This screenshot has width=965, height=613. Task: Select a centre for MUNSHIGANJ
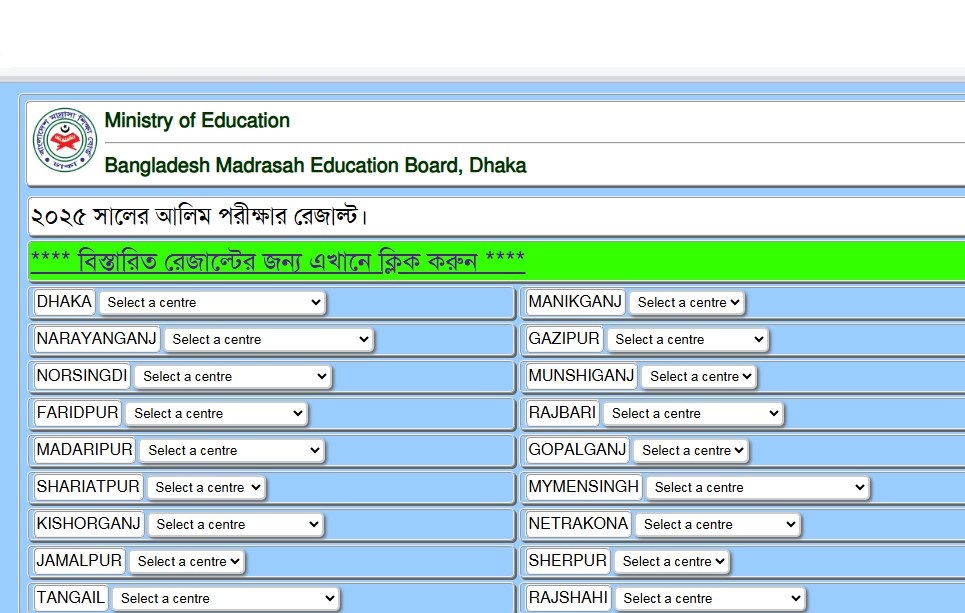click(x=699, y=376)
